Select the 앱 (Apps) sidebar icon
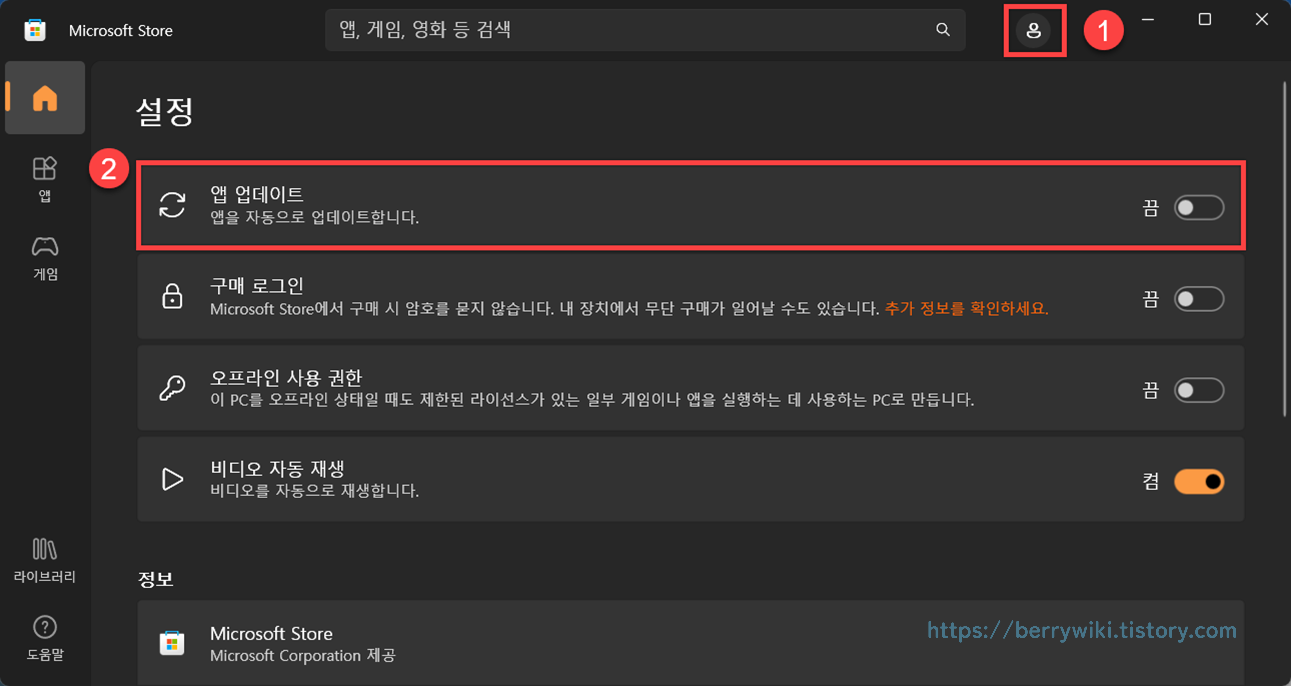 (44, 178)
